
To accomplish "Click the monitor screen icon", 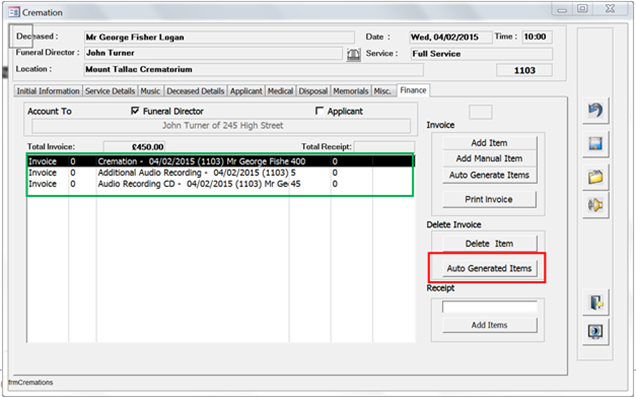I will point(595,332).
